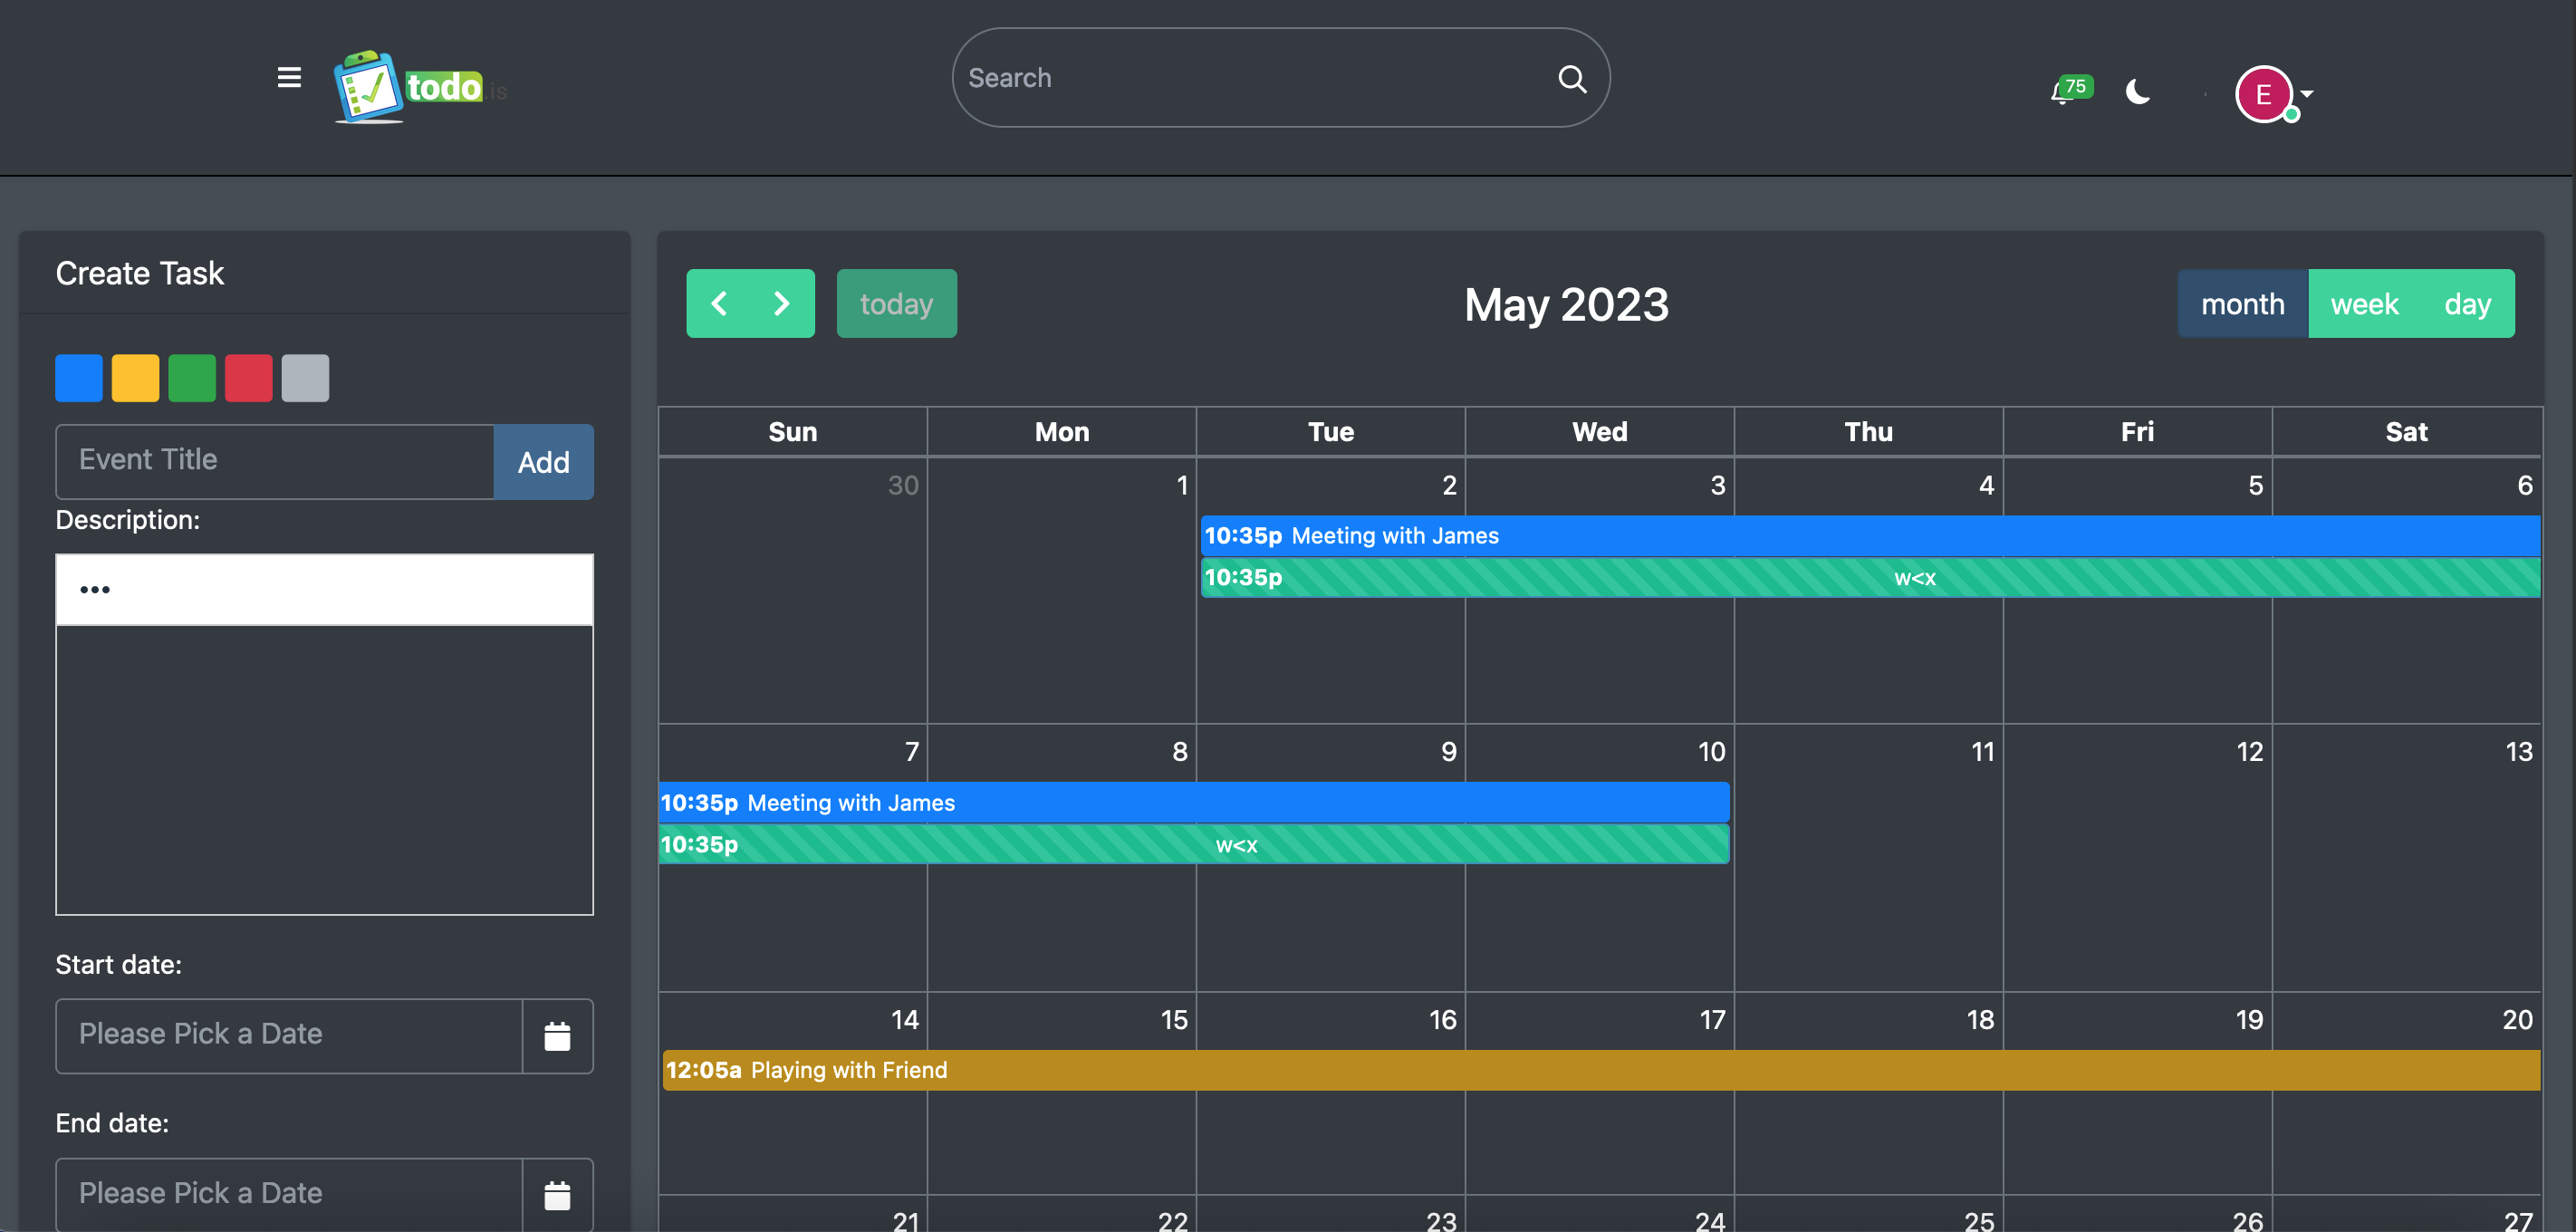The image size is (2576, 1232).
Task: Open Start date calendar picker icon
Action: point(557,1036)
